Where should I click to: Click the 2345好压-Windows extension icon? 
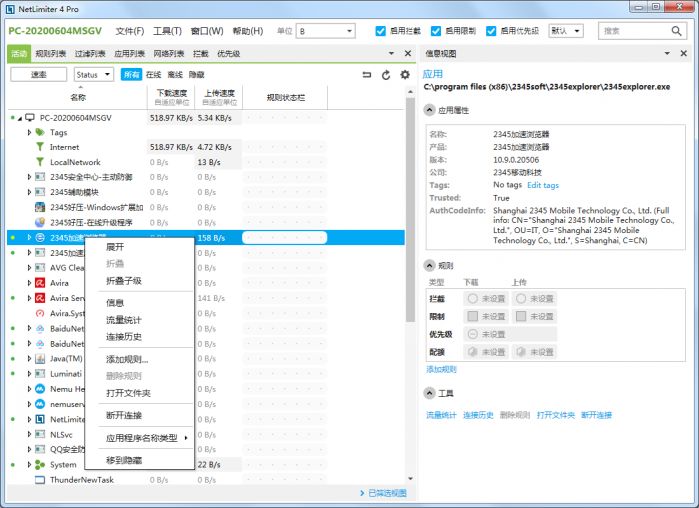[x=40, y=207]
